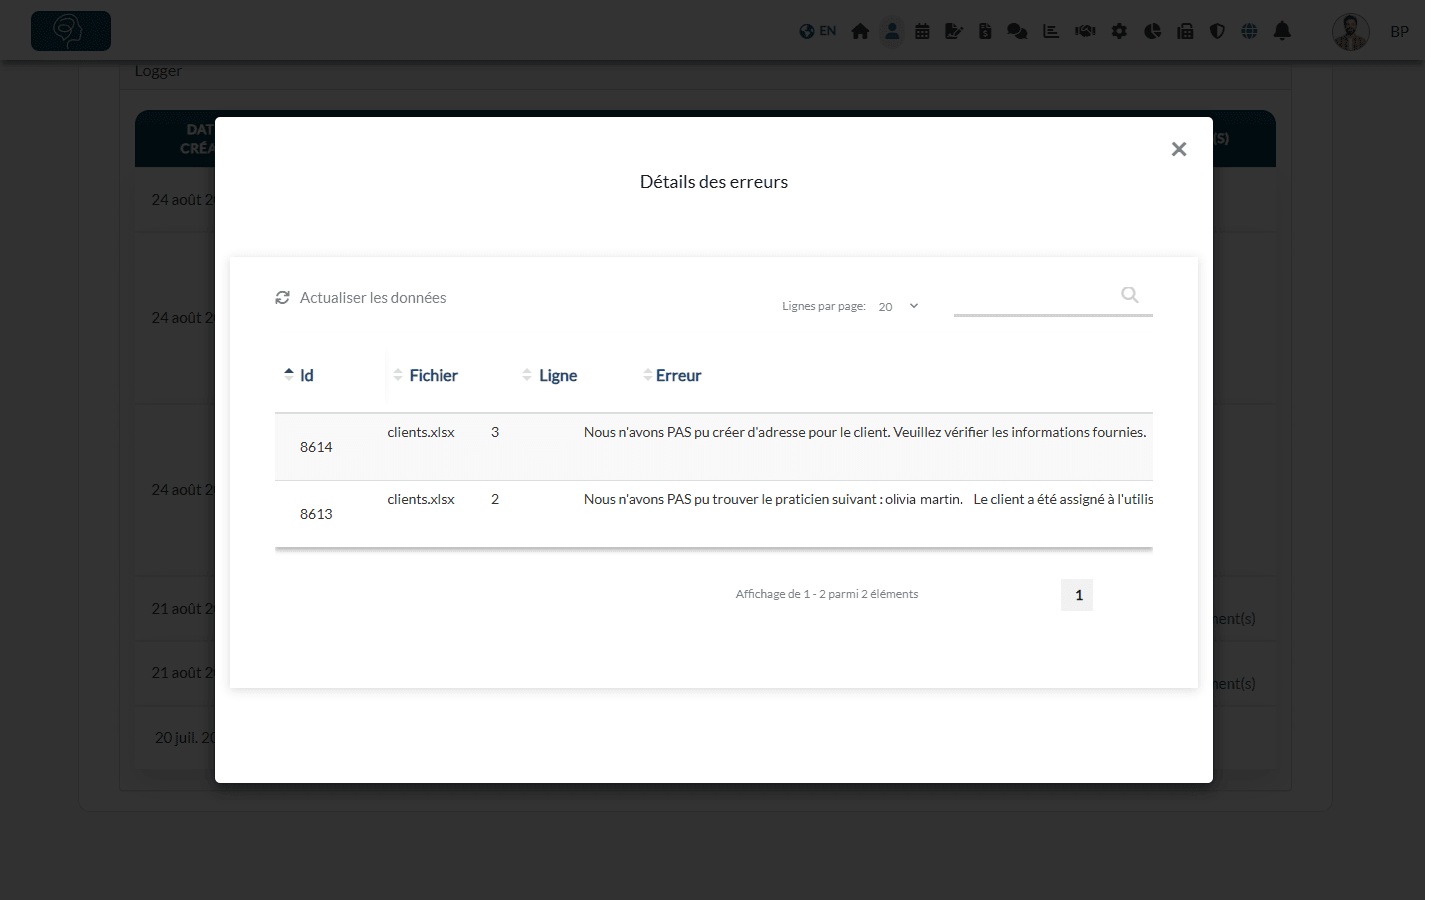Click the user avatar photo
The height and width of the screenshot is (900, 1440).
(x=1351, y=32)
